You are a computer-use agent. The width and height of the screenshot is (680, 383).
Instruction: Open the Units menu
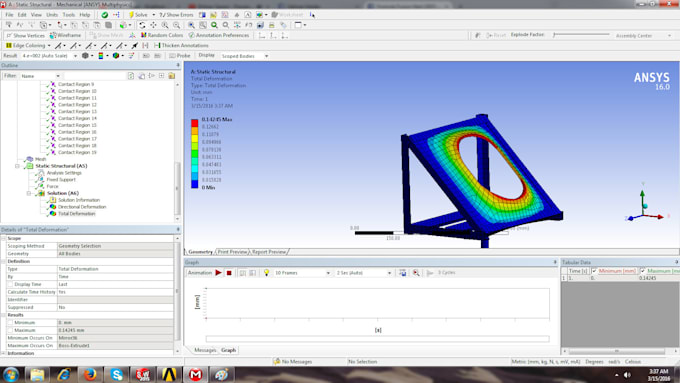click(52, 15)
